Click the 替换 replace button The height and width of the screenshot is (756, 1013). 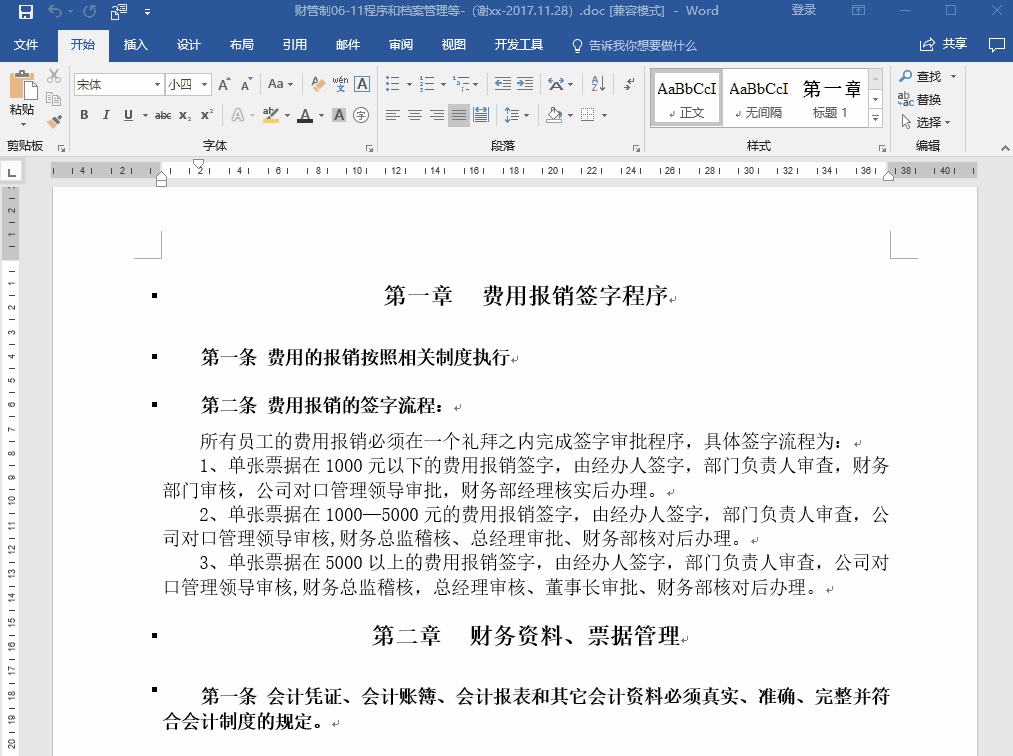(919, 99)
